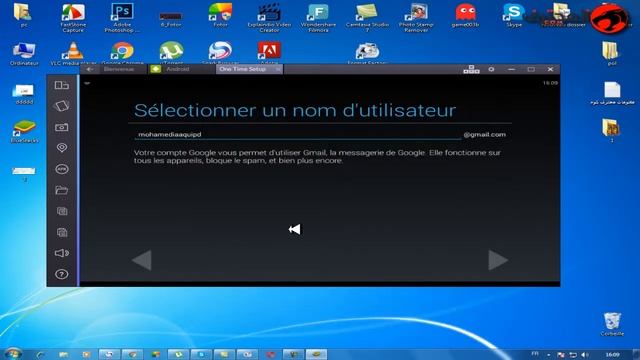Click the taskbar system volume icon

[x=584, y=355]
